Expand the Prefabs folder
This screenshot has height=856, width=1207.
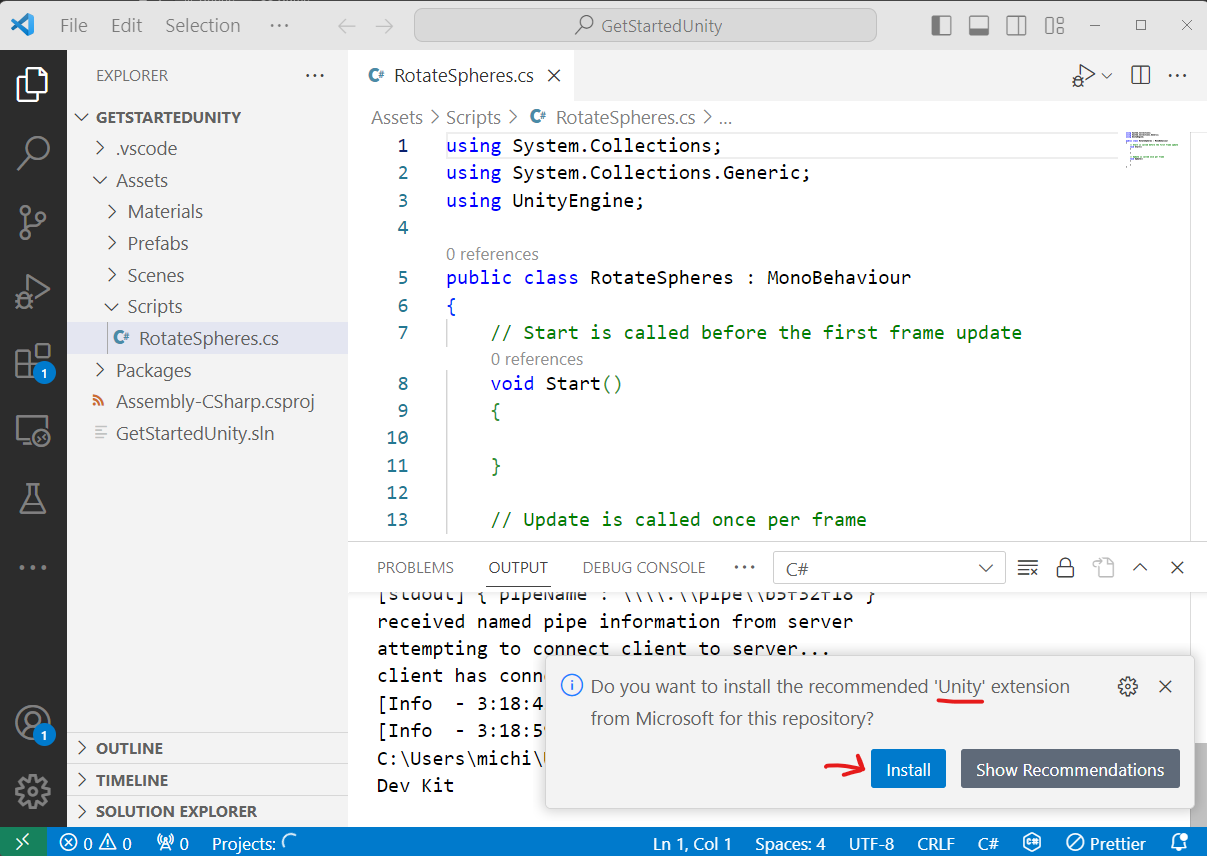pyautogui.click(x=208, y=244)
